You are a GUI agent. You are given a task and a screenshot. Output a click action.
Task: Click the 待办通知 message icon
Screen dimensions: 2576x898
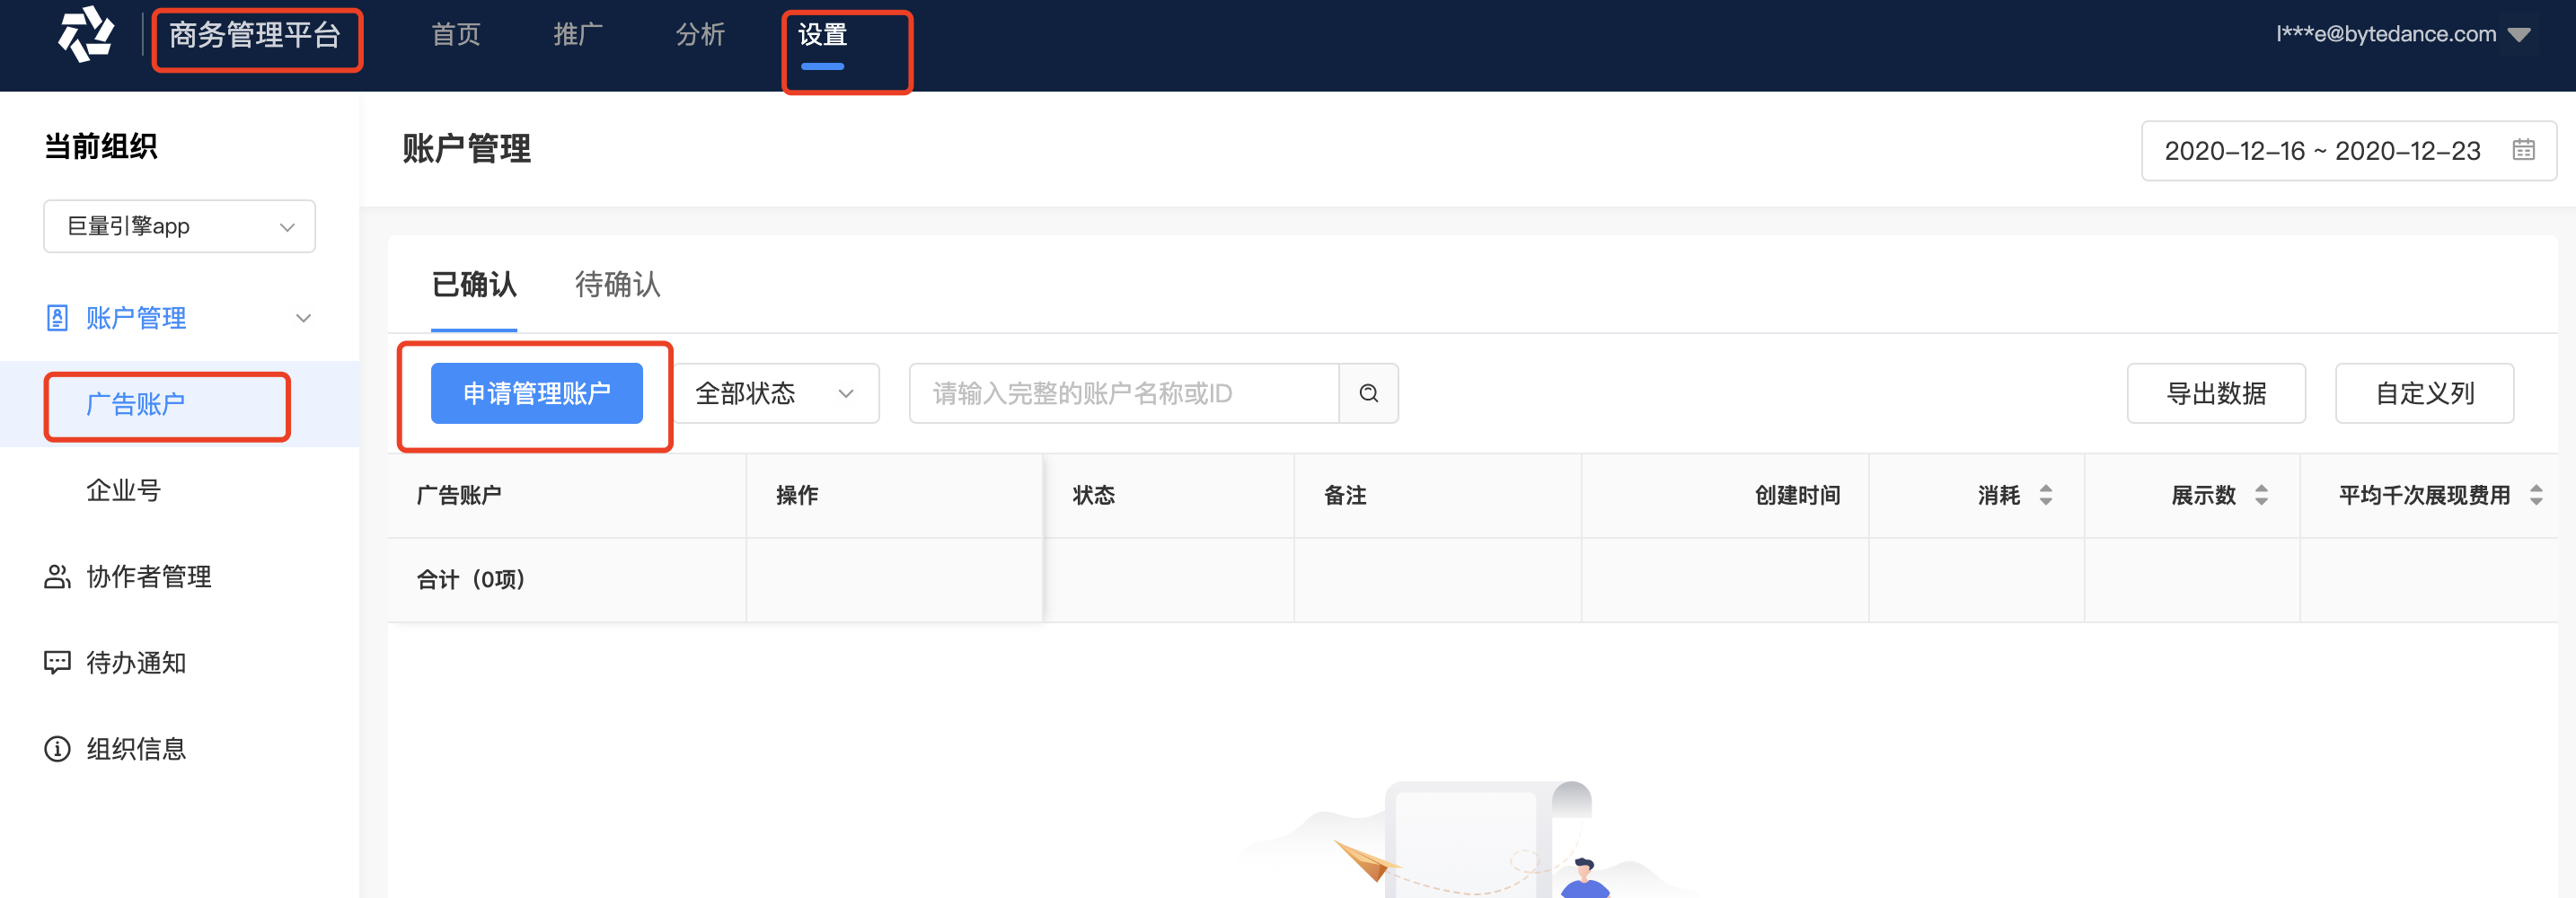point(57,663)
